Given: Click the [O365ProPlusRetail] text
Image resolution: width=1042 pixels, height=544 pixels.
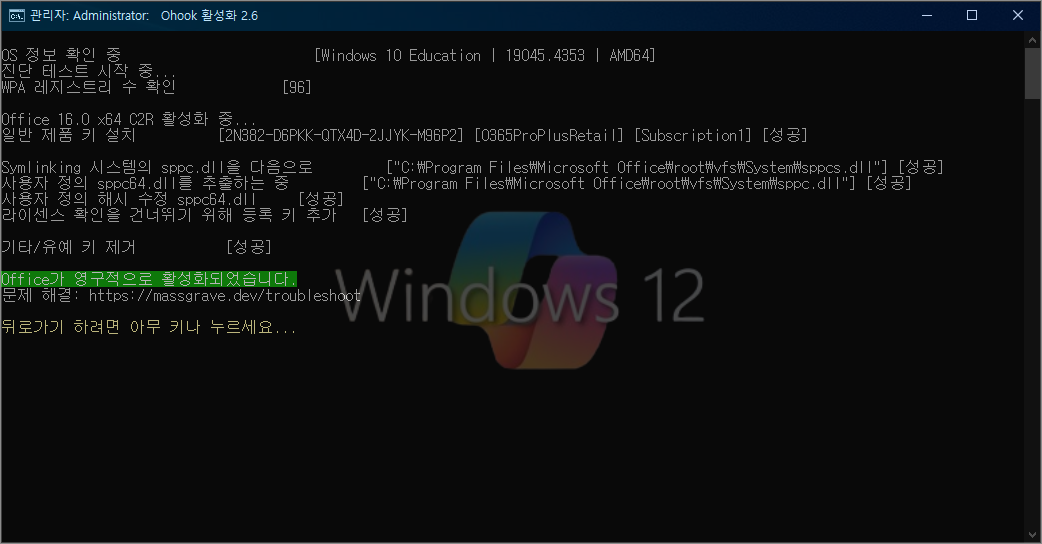Looking at the screenshot, I should [549, 136].
